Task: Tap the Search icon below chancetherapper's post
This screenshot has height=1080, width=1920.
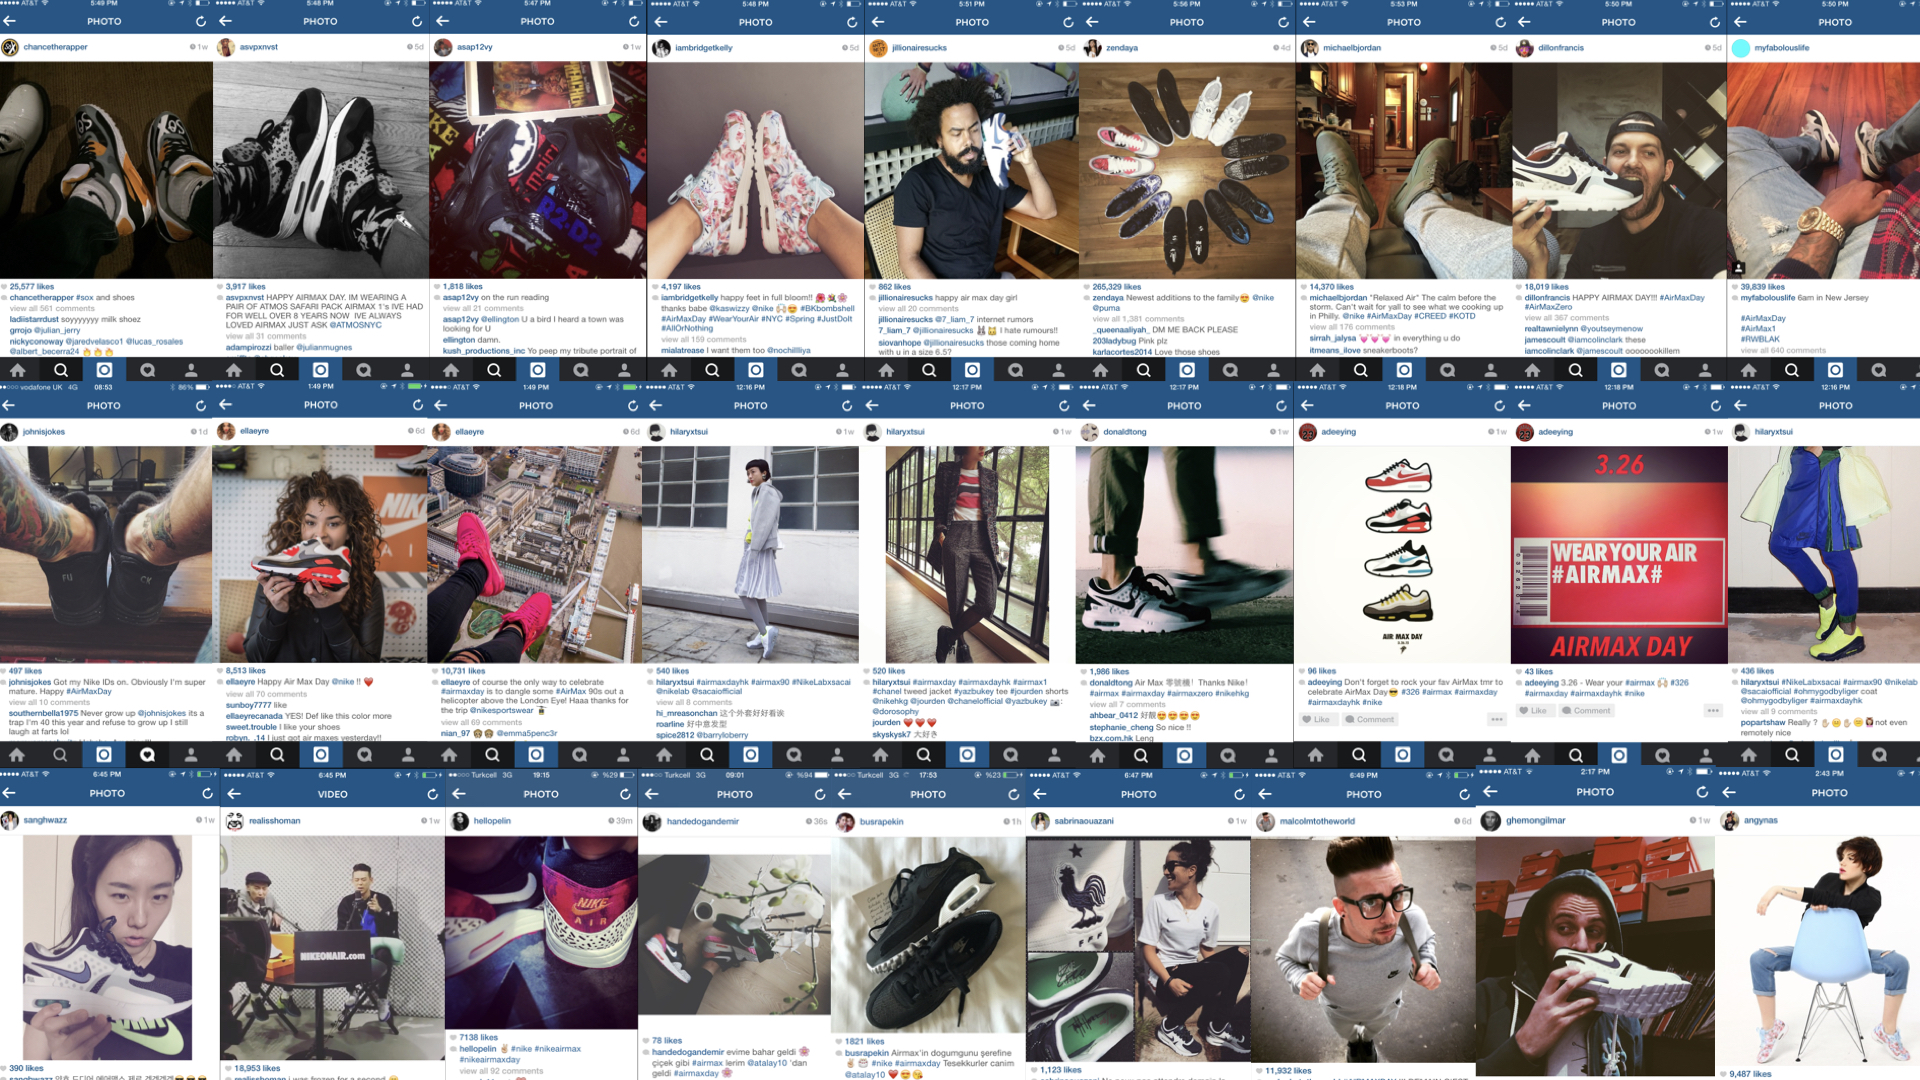Action: click(x=60, y=370)
